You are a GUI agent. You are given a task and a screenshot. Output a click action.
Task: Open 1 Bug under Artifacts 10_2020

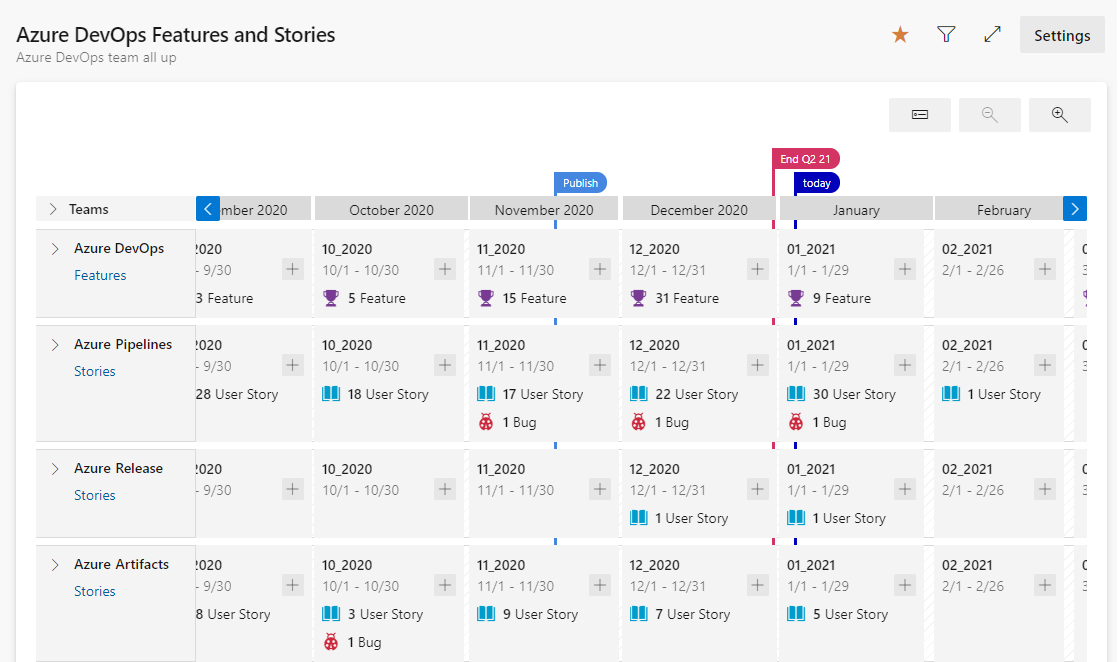[x=352, y=642]
